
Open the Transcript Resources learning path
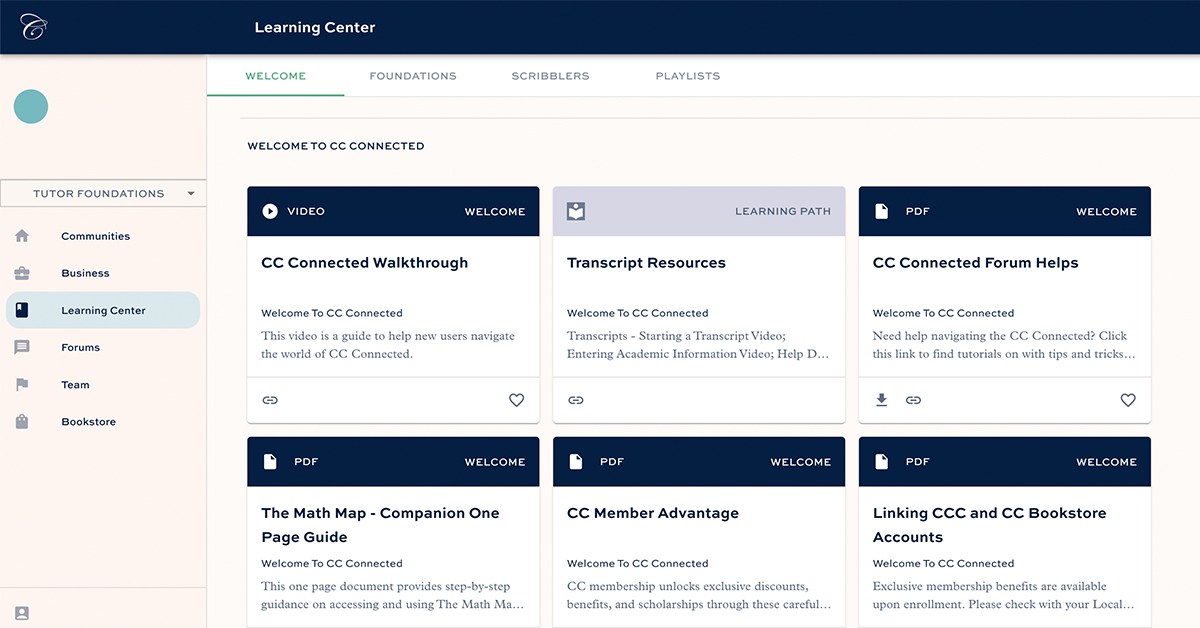[646, 263]
